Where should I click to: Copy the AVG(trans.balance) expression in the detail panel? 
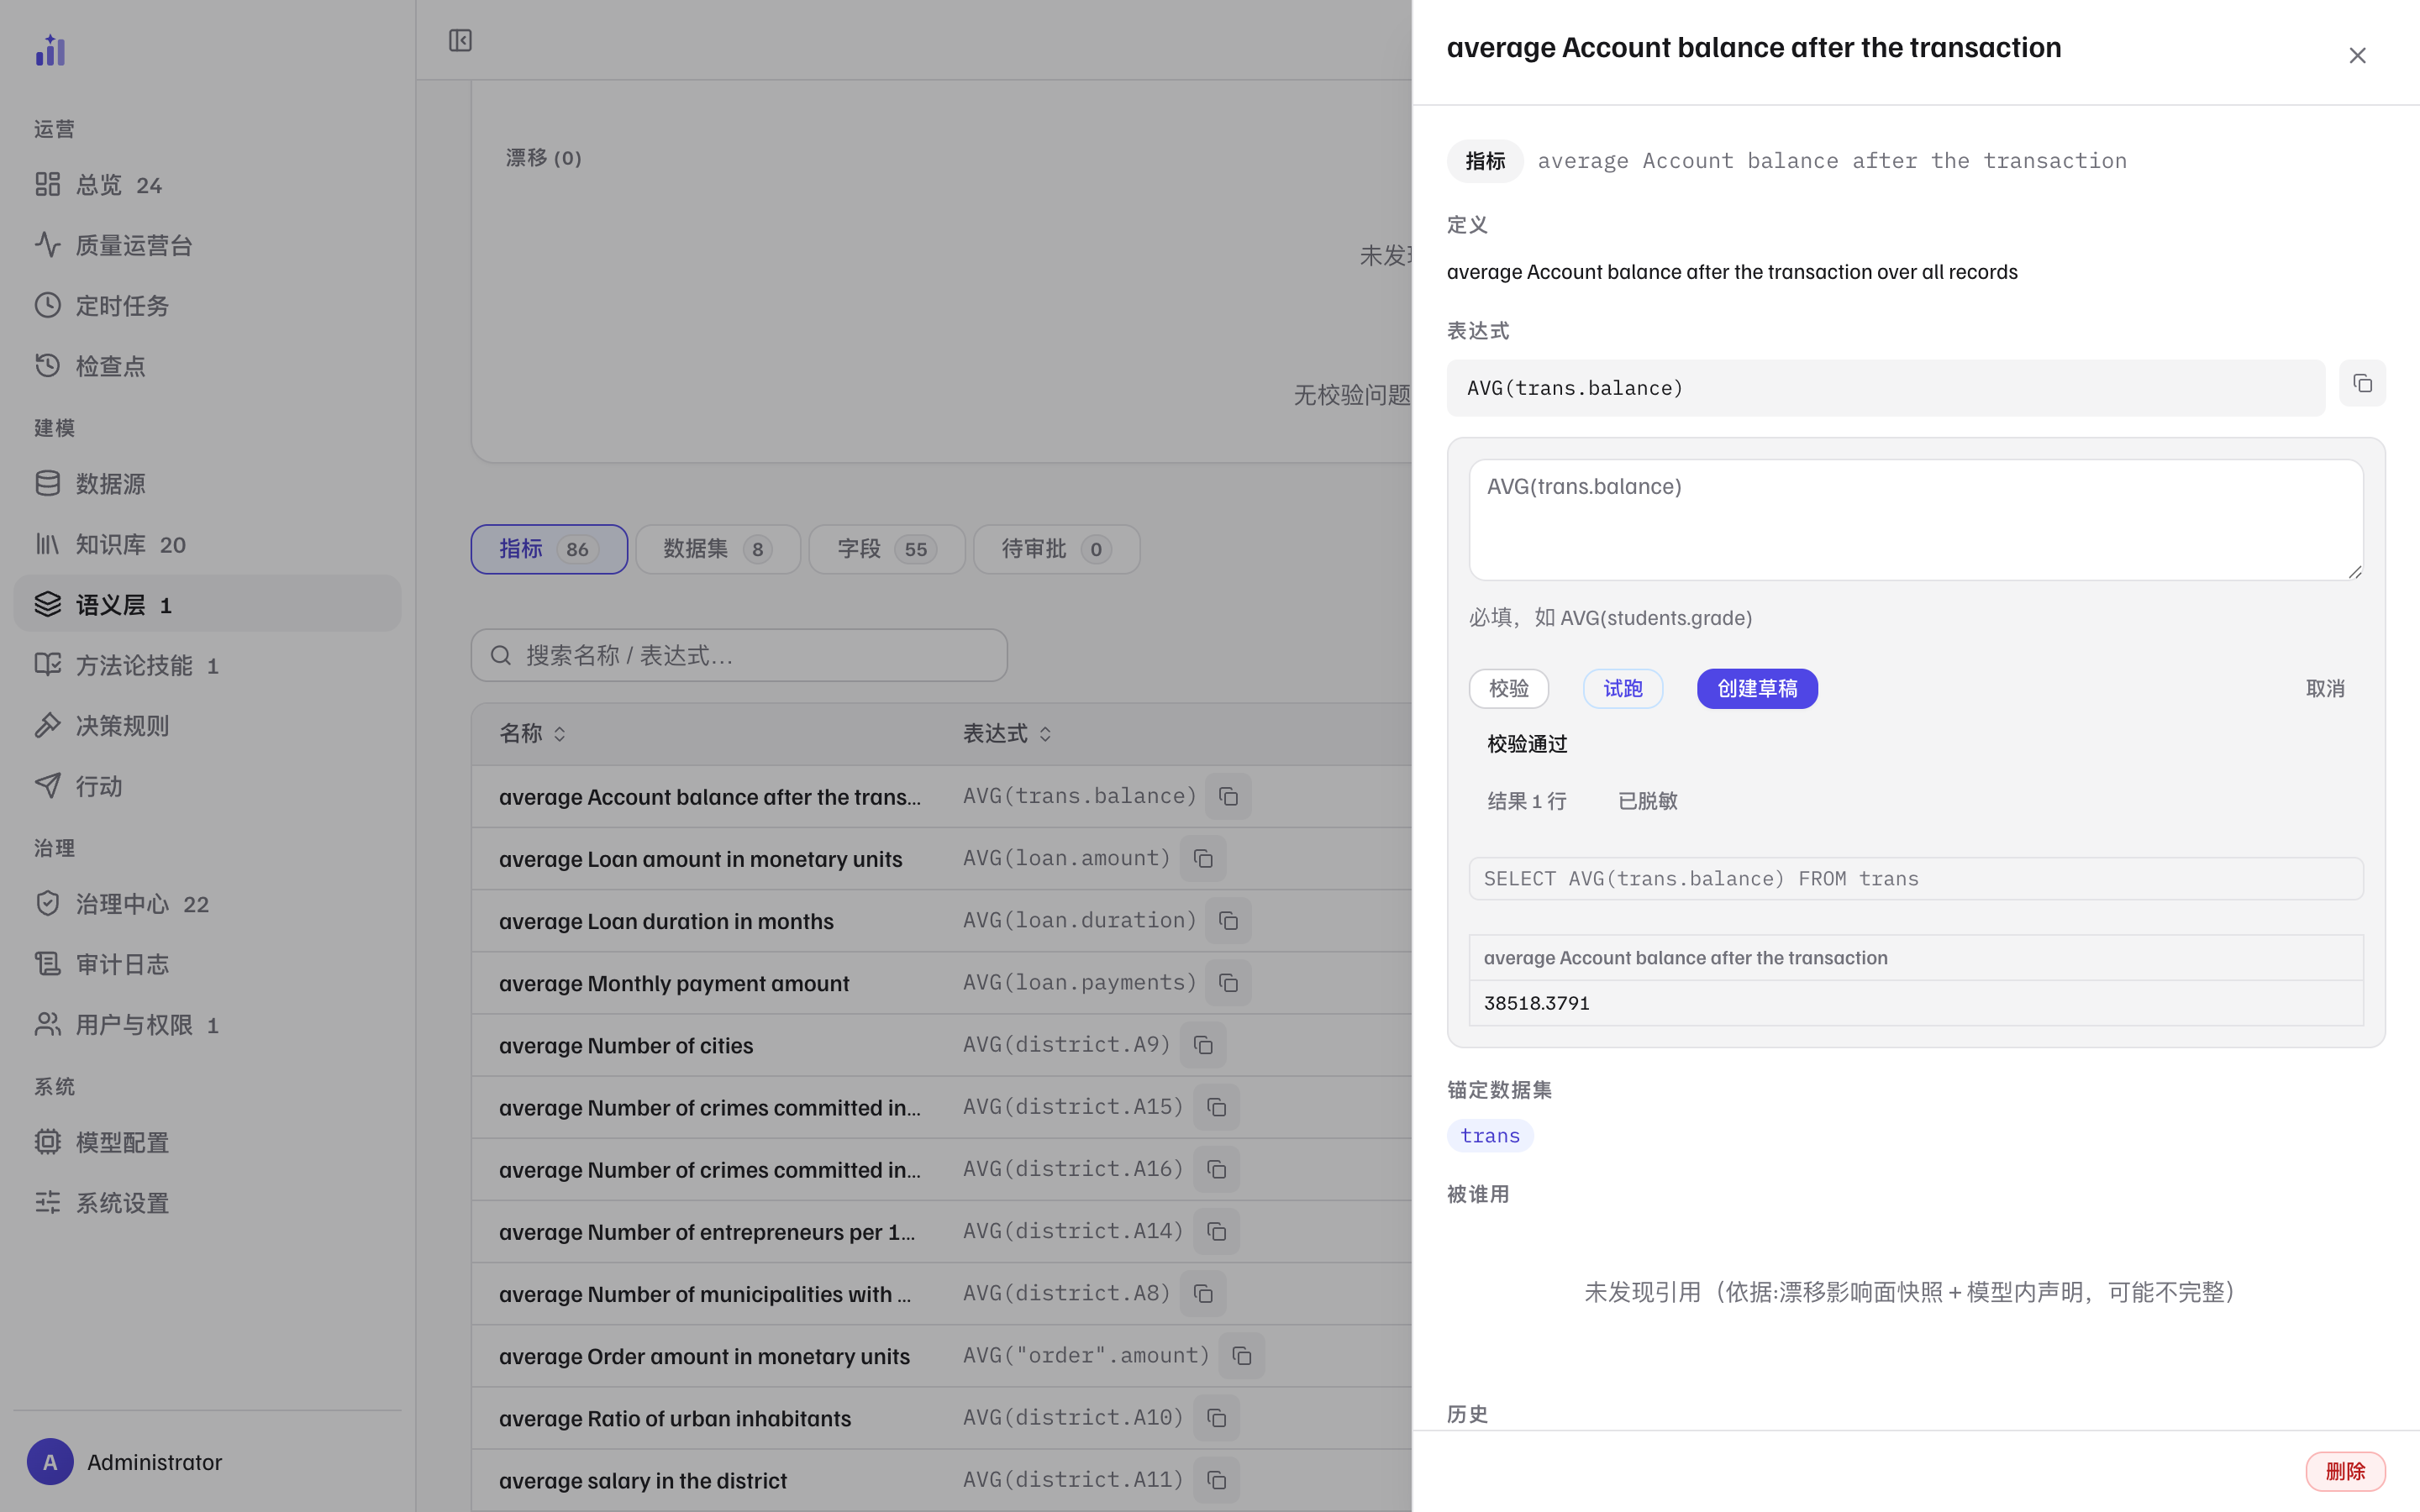tap(2362, 384)
